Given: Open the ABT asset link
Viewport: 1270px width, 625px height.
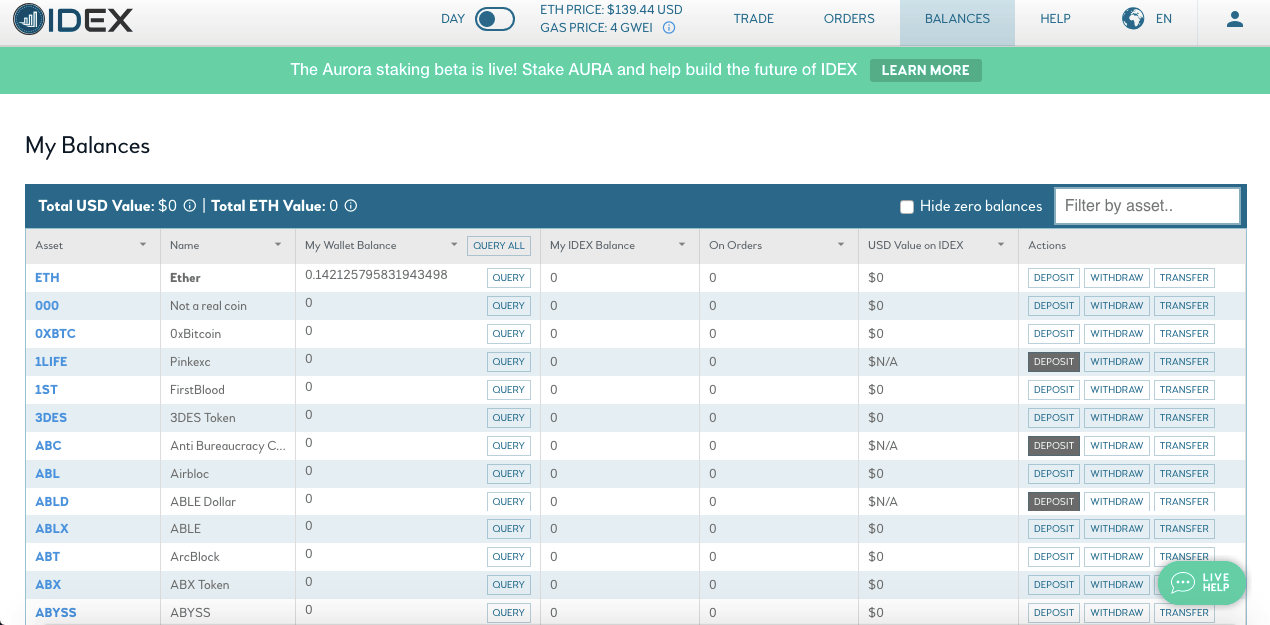Looking at the screenshot, I should pyautogui.click(x=47, y=557).
